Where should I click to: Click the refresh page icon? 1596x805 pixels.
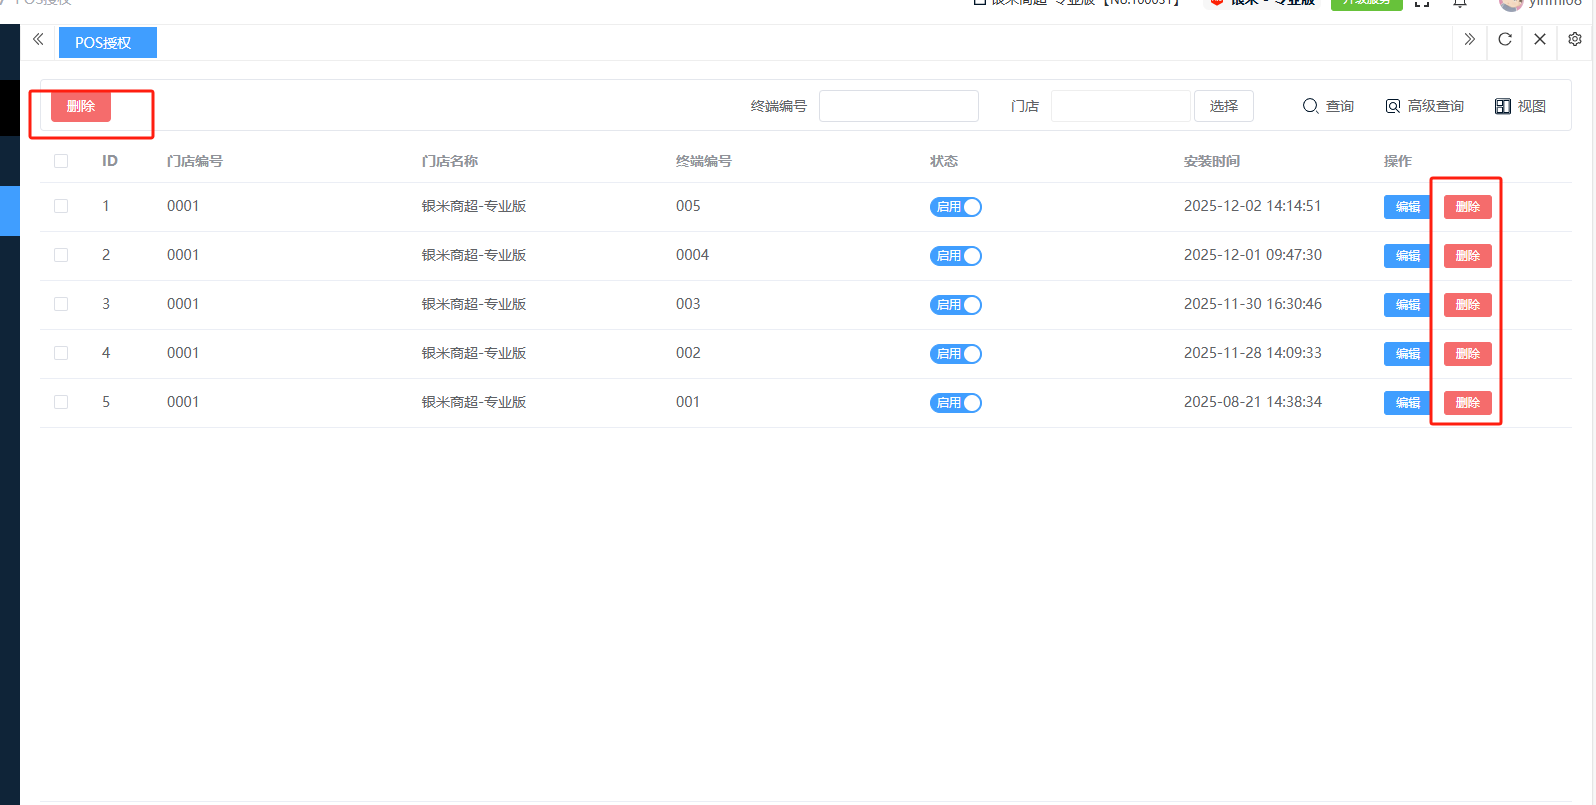(x=1504, y=40)
